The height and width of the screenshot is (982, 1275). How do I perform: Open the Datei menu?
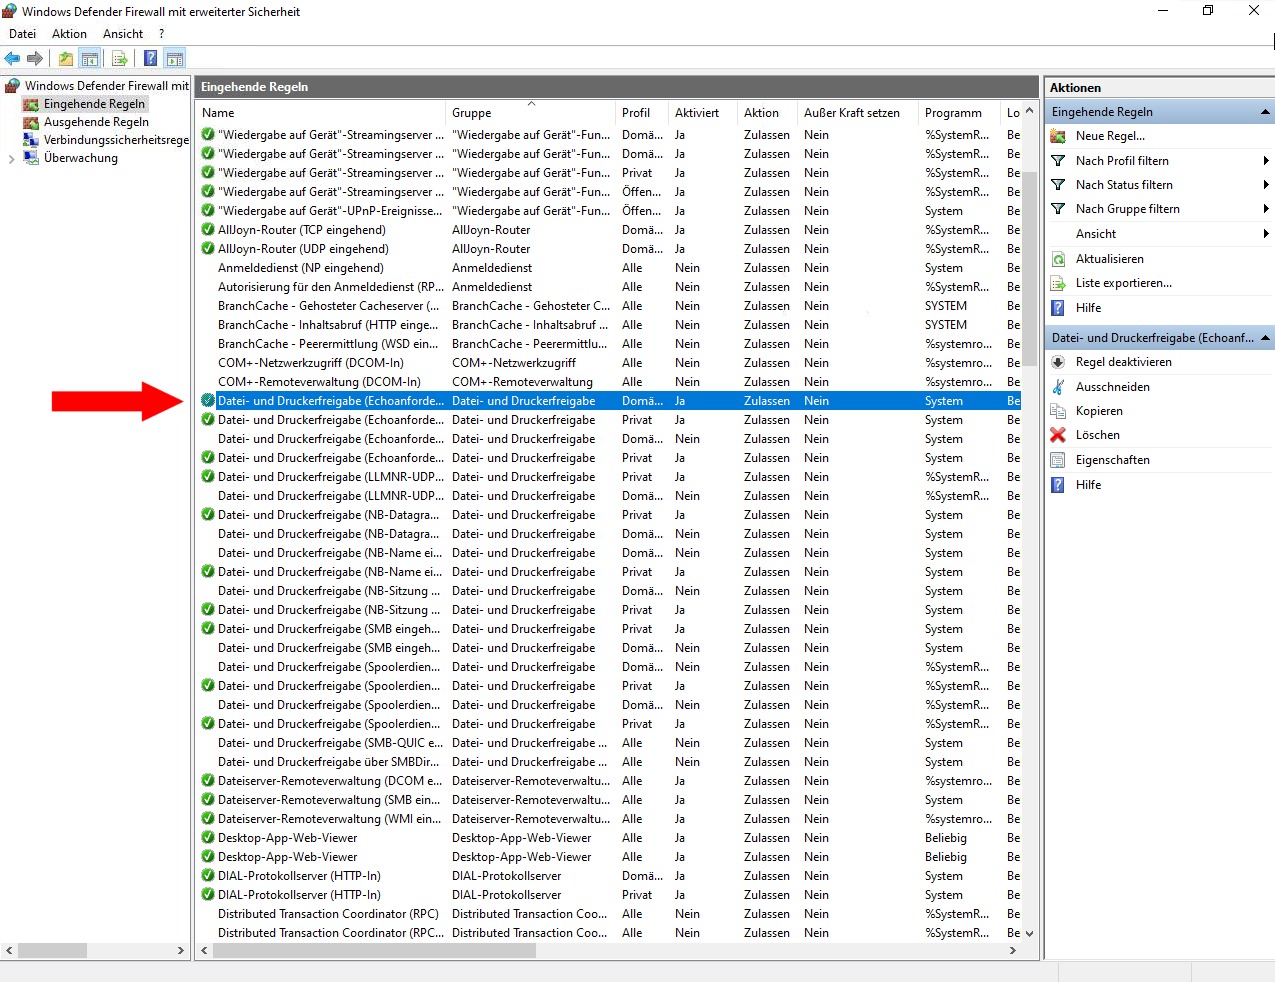tap(22, 34)
